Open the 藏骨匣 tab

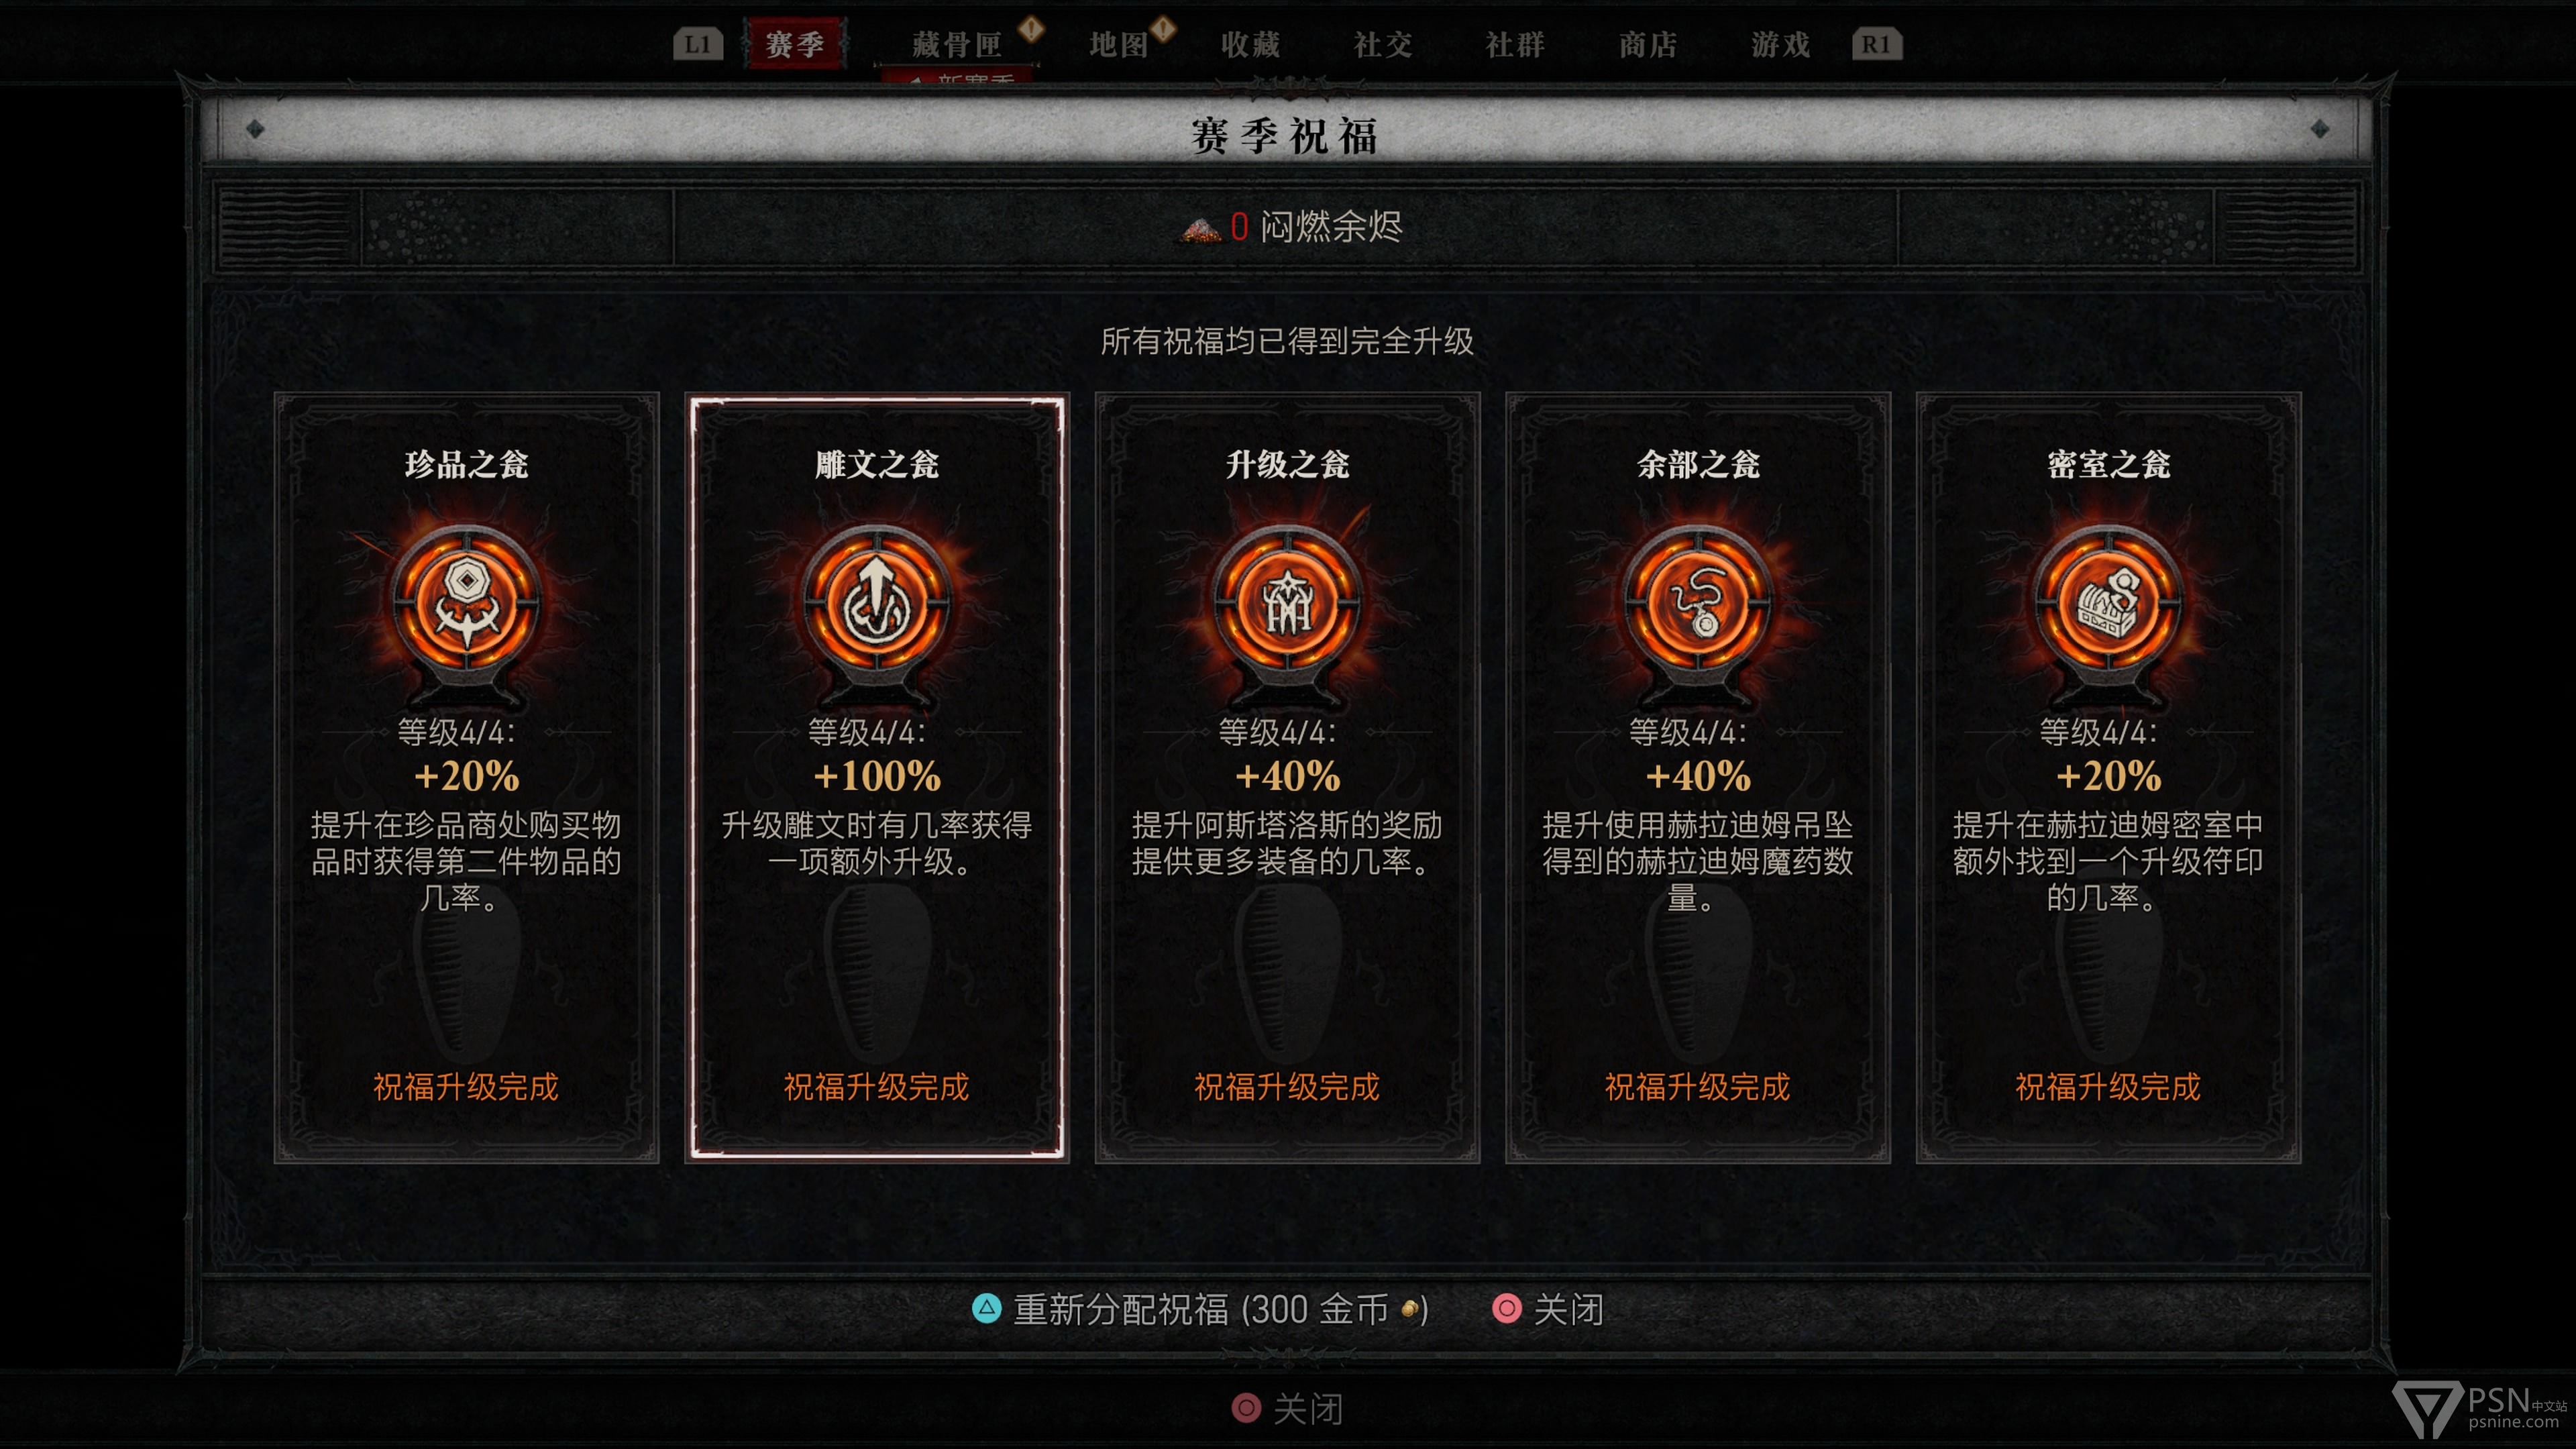point(957,44)
